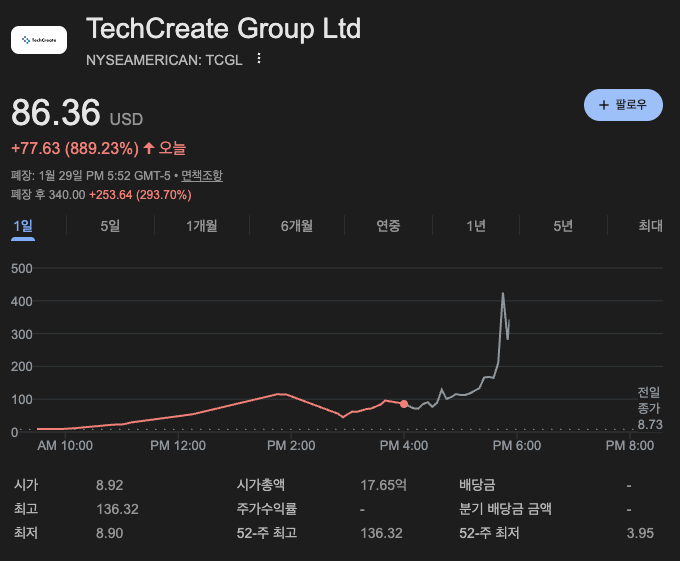Screen dimensions: 680x561
Task: Click the 최고 value 136.32
Action: click(x=118, y=509)
